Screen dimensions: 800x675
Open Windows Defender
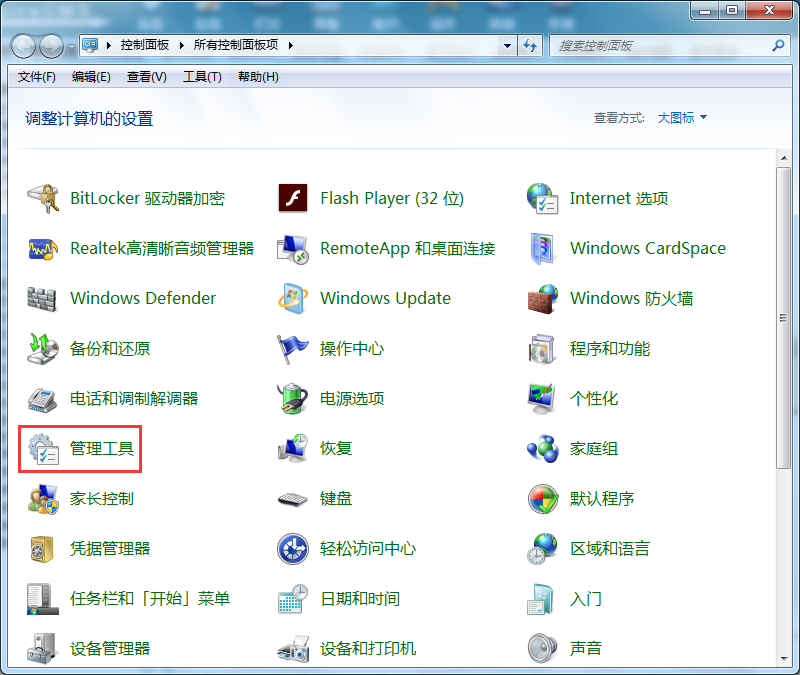(x=142, y=298)
